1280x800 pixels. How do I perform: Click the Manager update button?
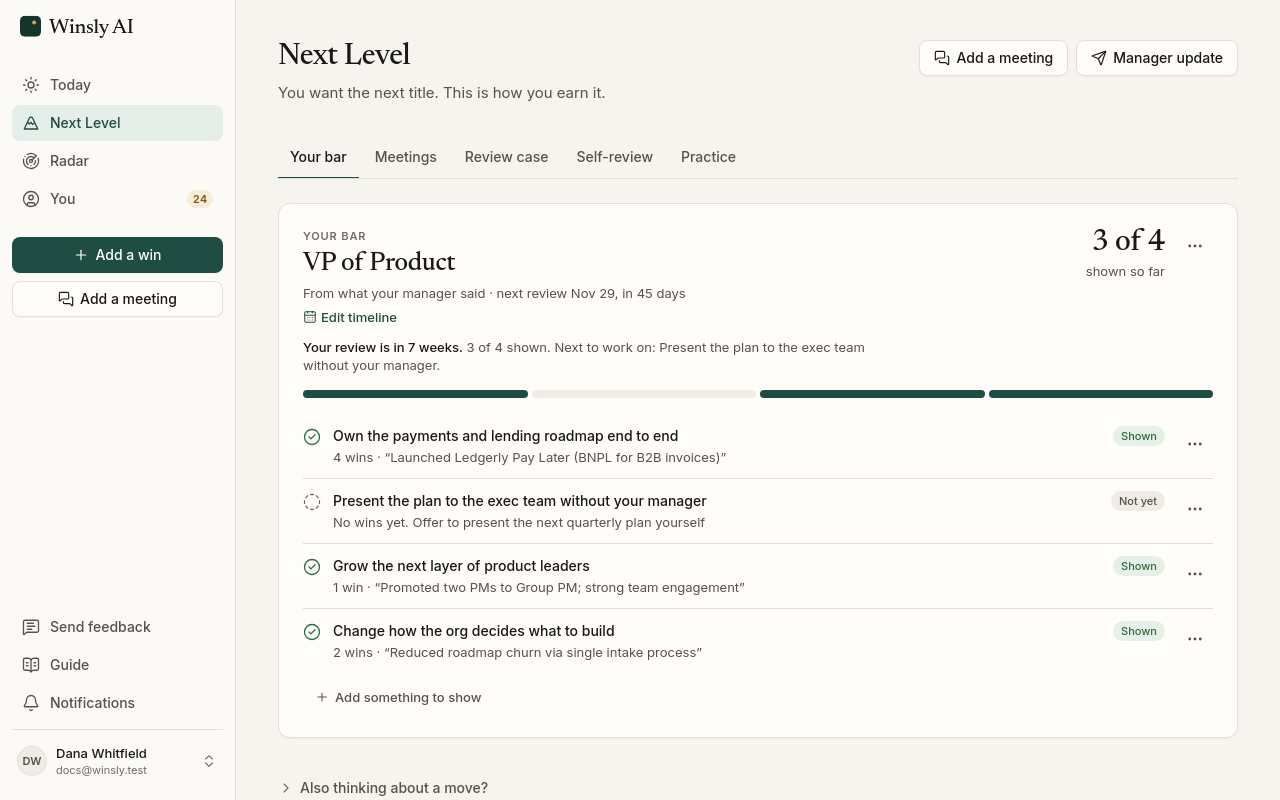[x=1157, y=58]
